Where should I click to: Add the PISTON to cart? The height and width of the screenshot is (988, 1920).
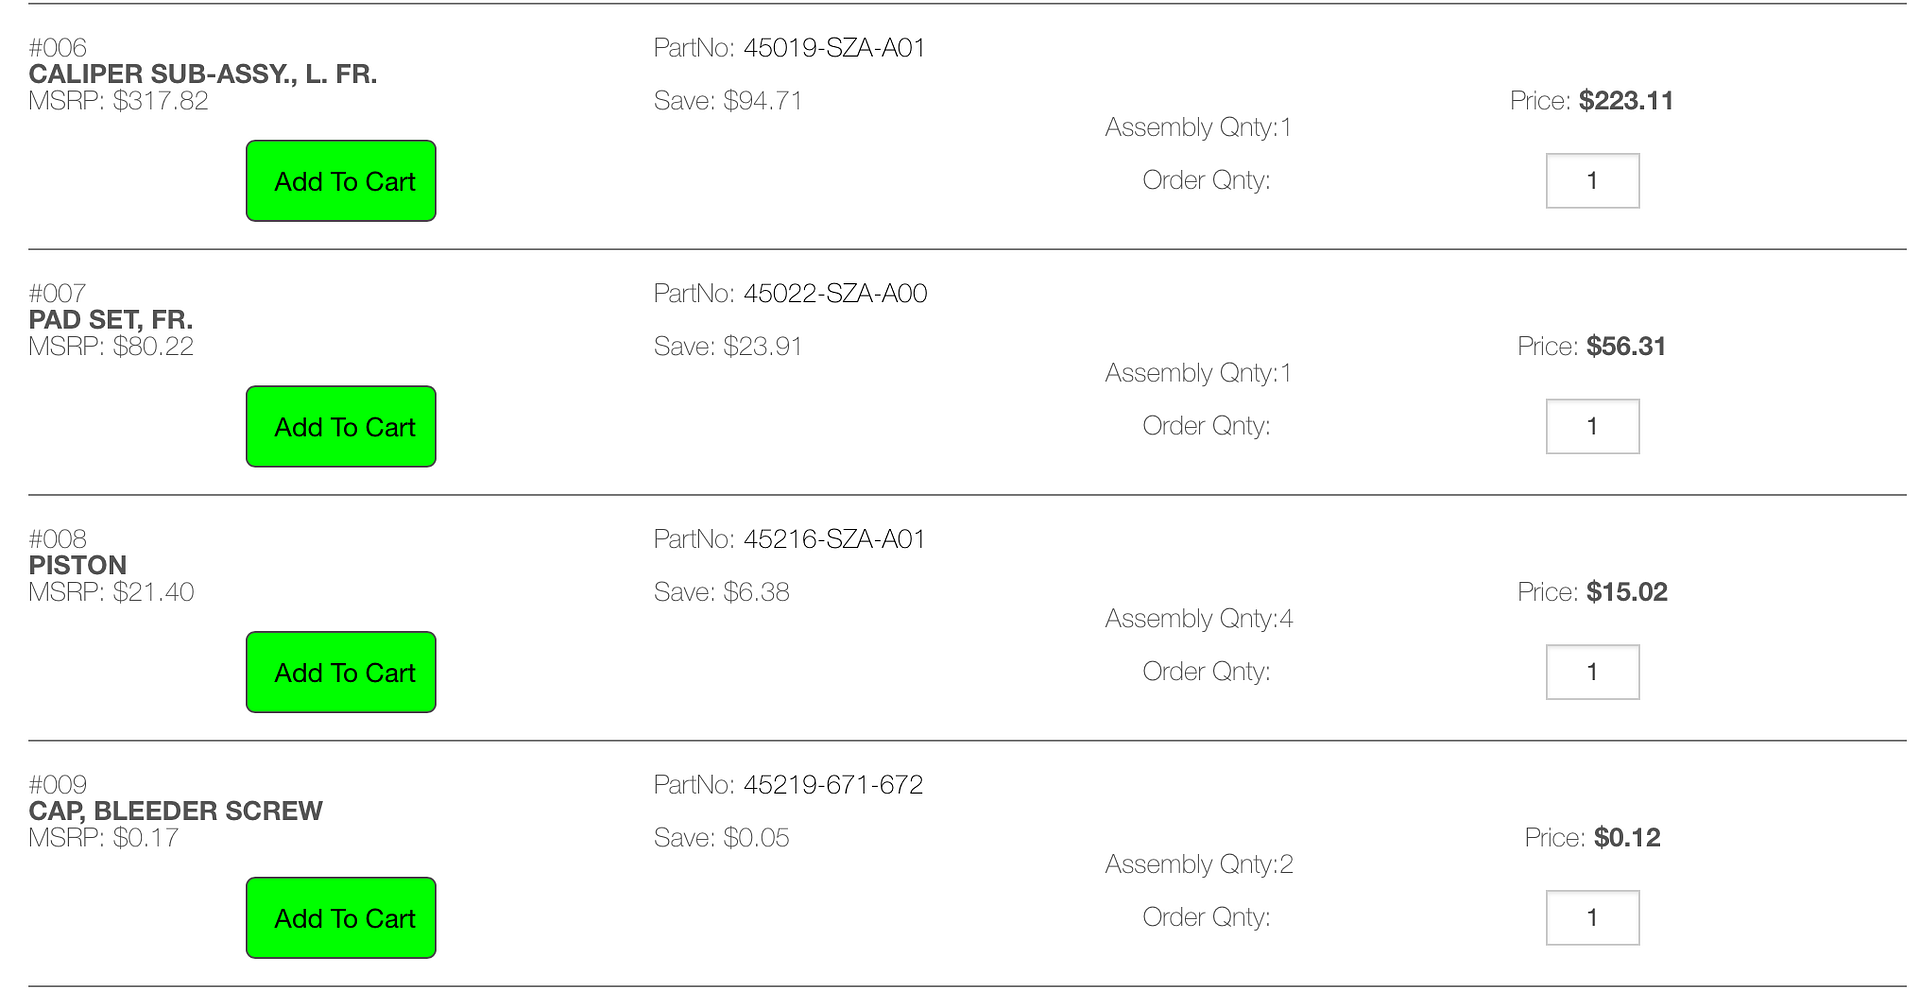coord(341,672)
